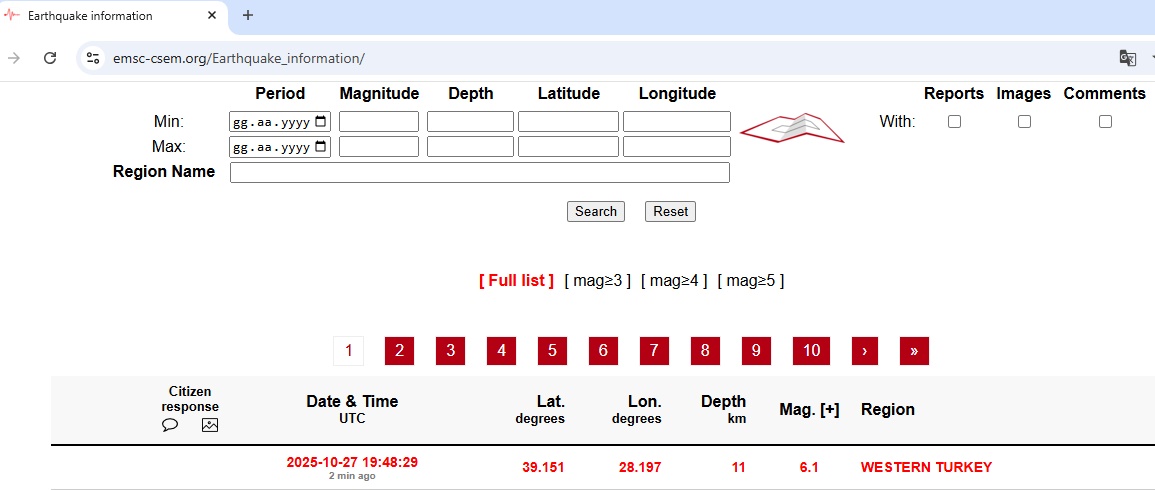The image size is (1155, 490).
Task: Select the Earthquake information browser tab
Action: tap(112, 16)
